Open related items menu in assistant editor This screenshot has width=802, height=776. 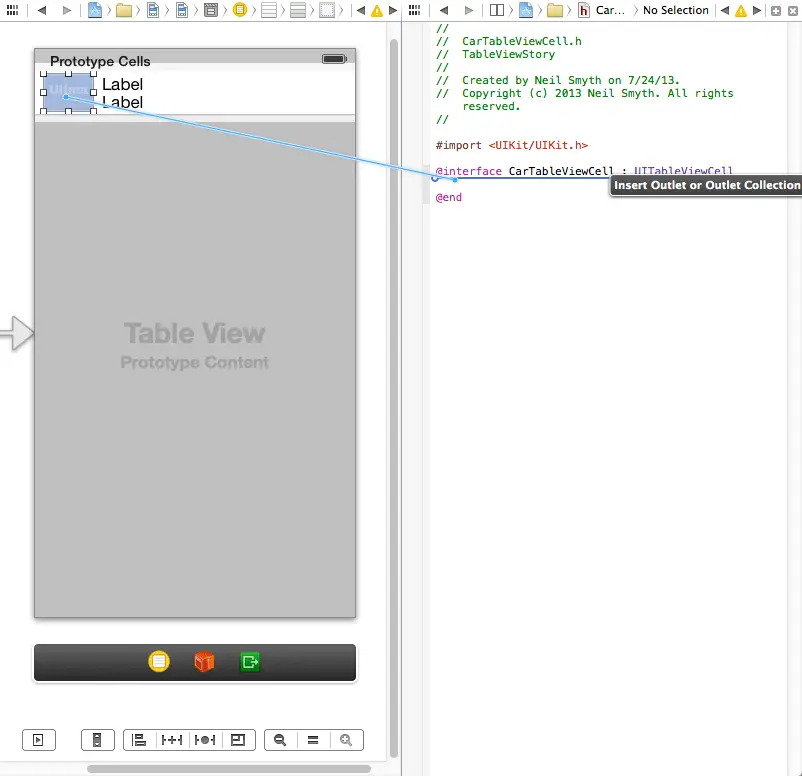[413, 10]
